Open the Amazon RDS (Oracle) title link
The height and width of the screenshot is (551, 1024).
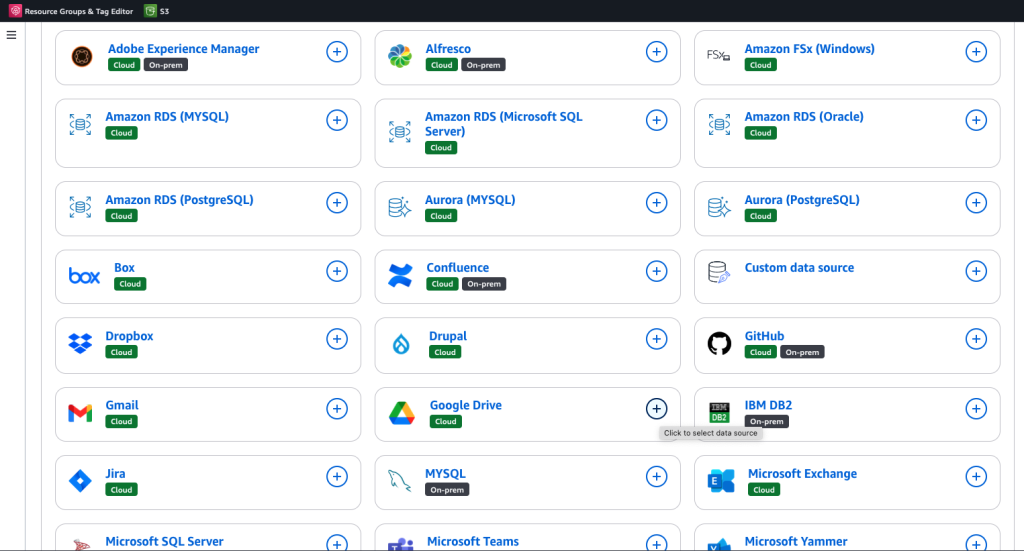click(x=804, y=116)
